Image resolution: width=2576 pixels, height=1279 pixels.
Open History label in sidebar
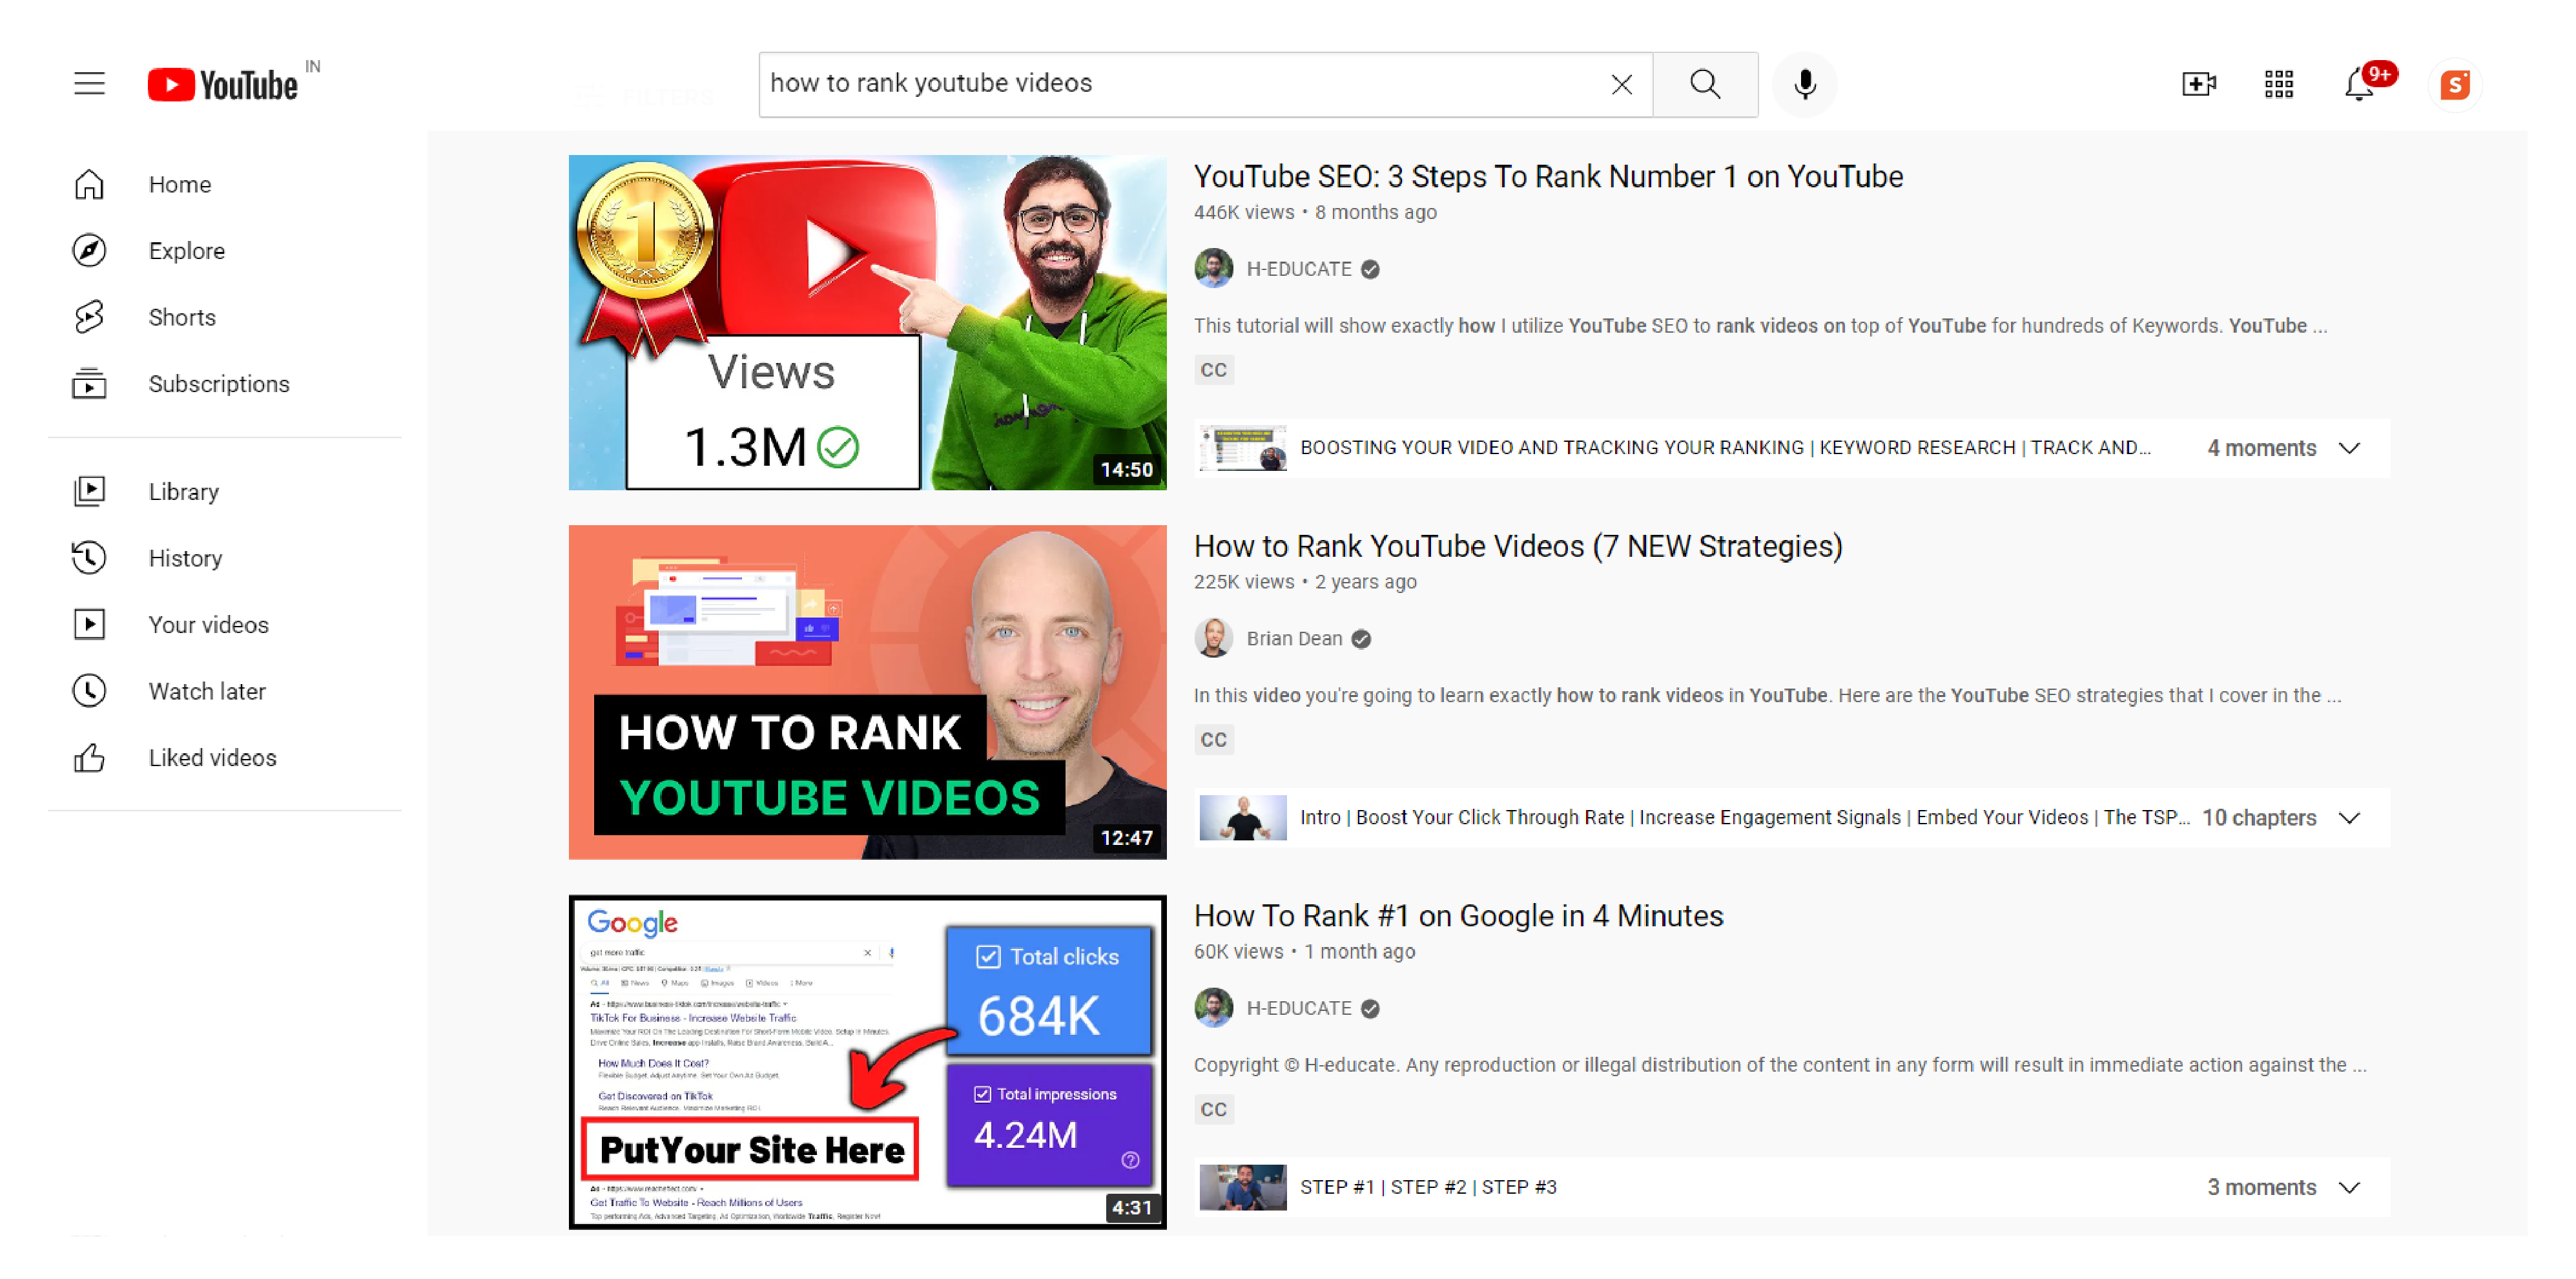(185, 558)
